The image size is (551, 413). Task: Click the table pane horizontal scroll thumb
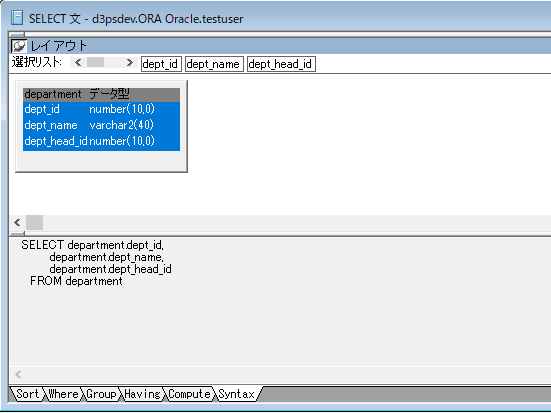pyautogui.click(x=34, y=222)
